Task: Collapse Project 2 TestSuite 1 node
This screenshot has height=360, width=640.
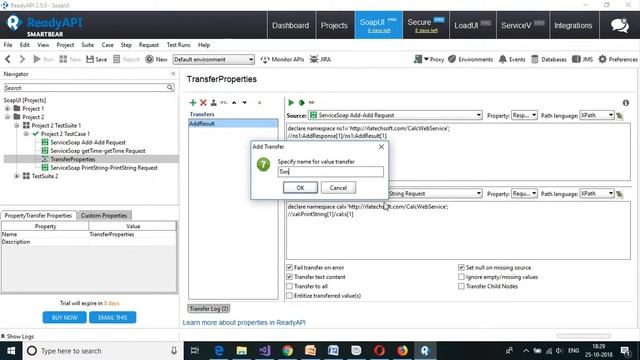Action: click(17, 125)
